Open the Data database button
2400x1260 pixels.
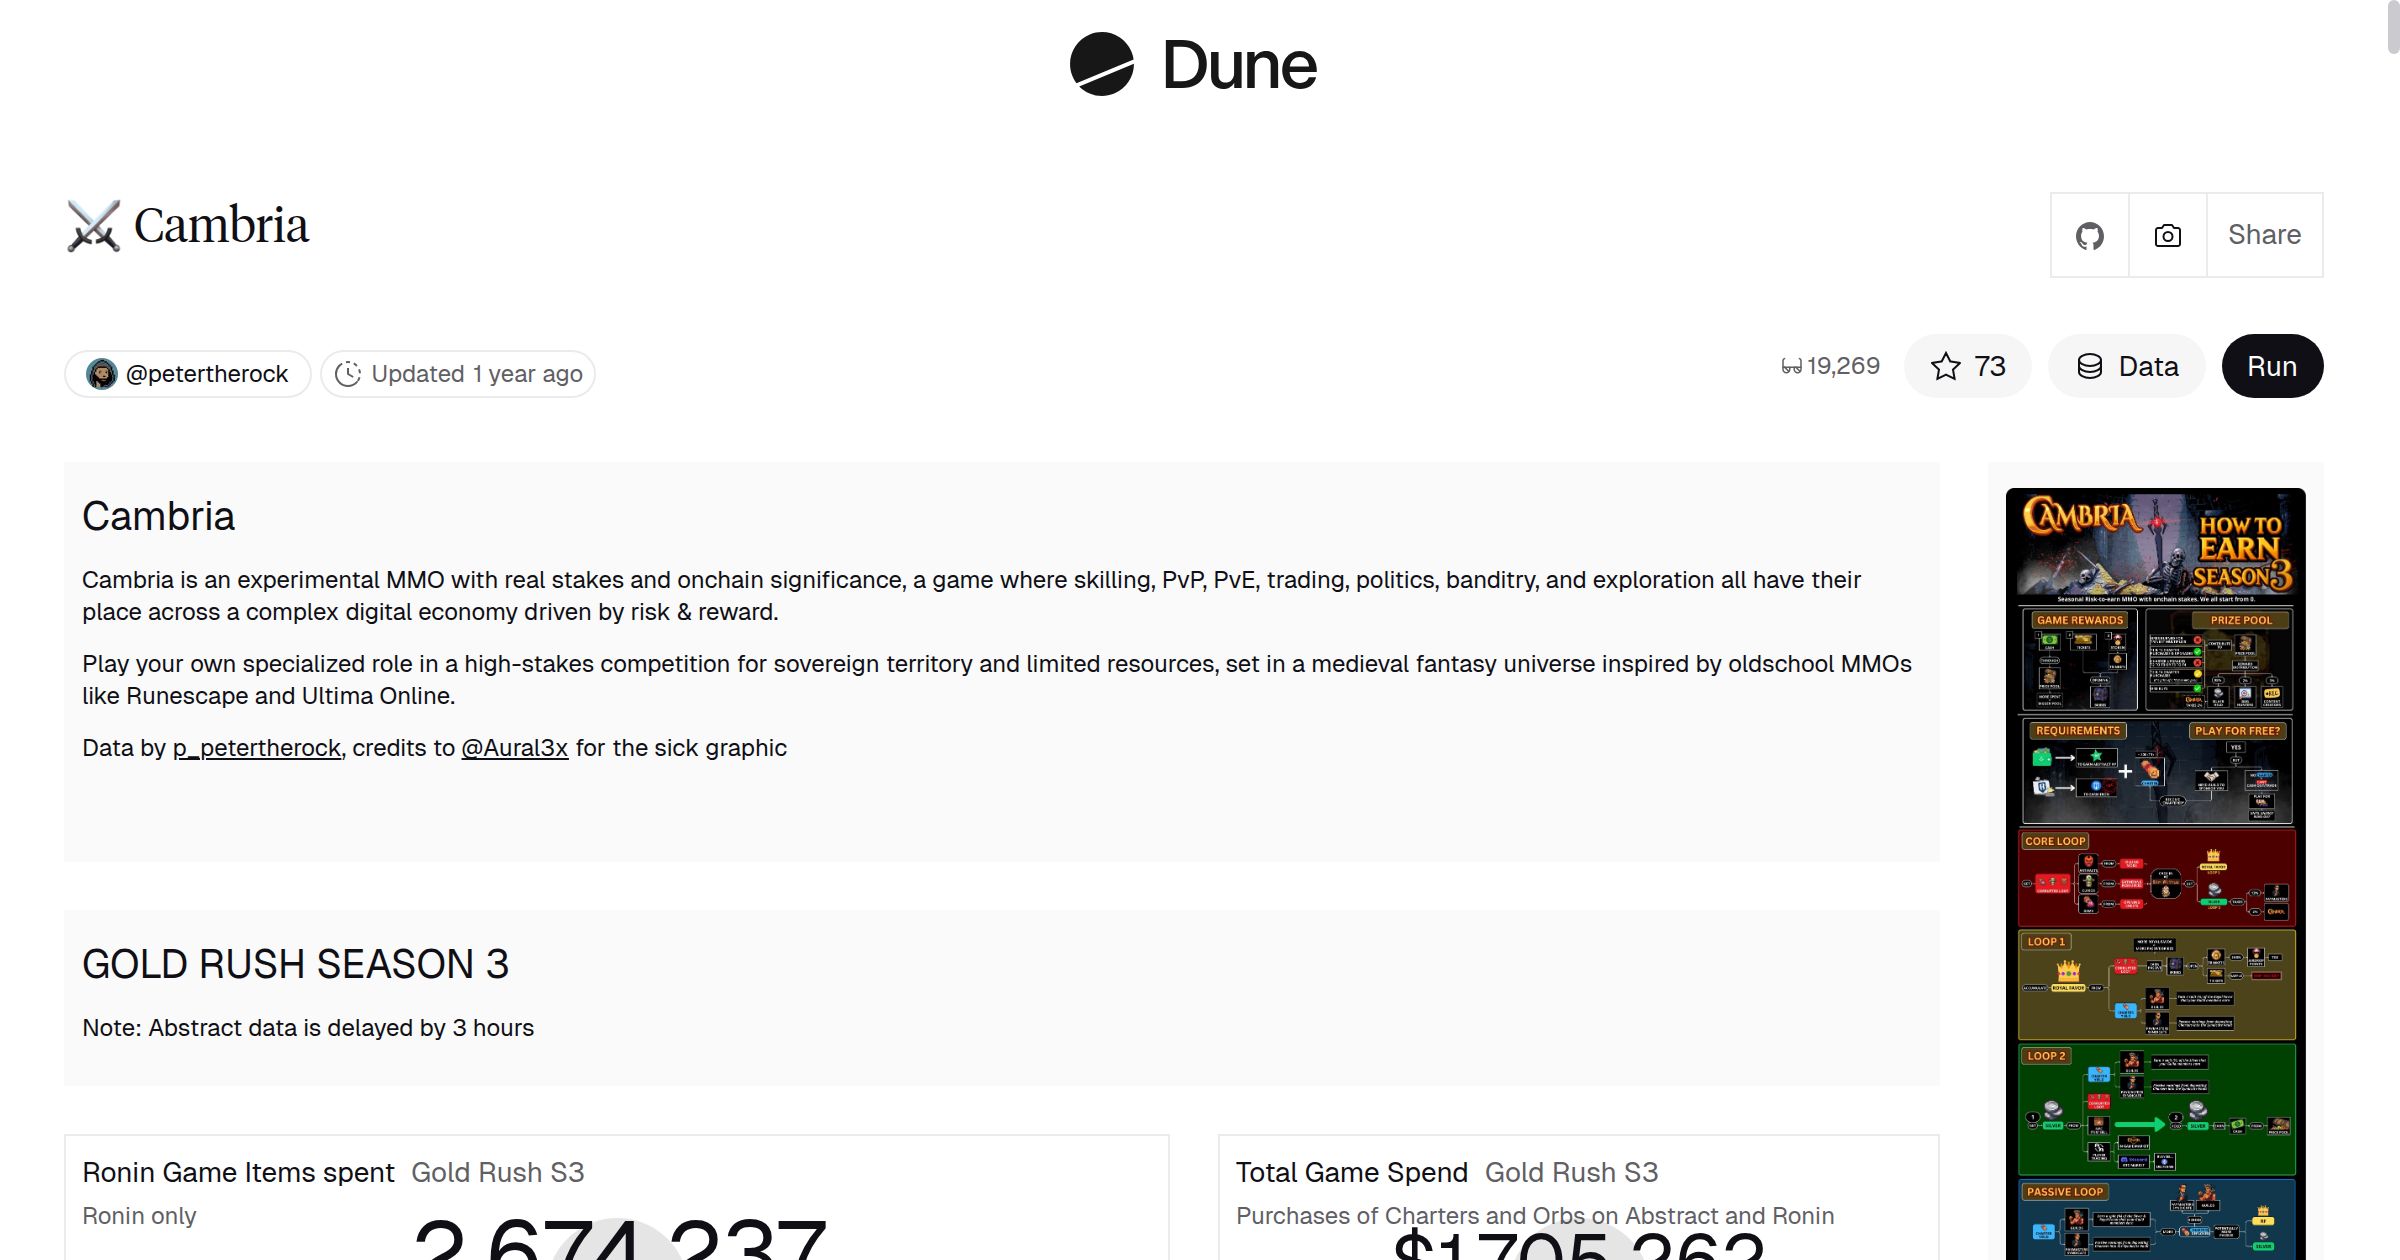pyautogui.click(x=2127, y=367)
